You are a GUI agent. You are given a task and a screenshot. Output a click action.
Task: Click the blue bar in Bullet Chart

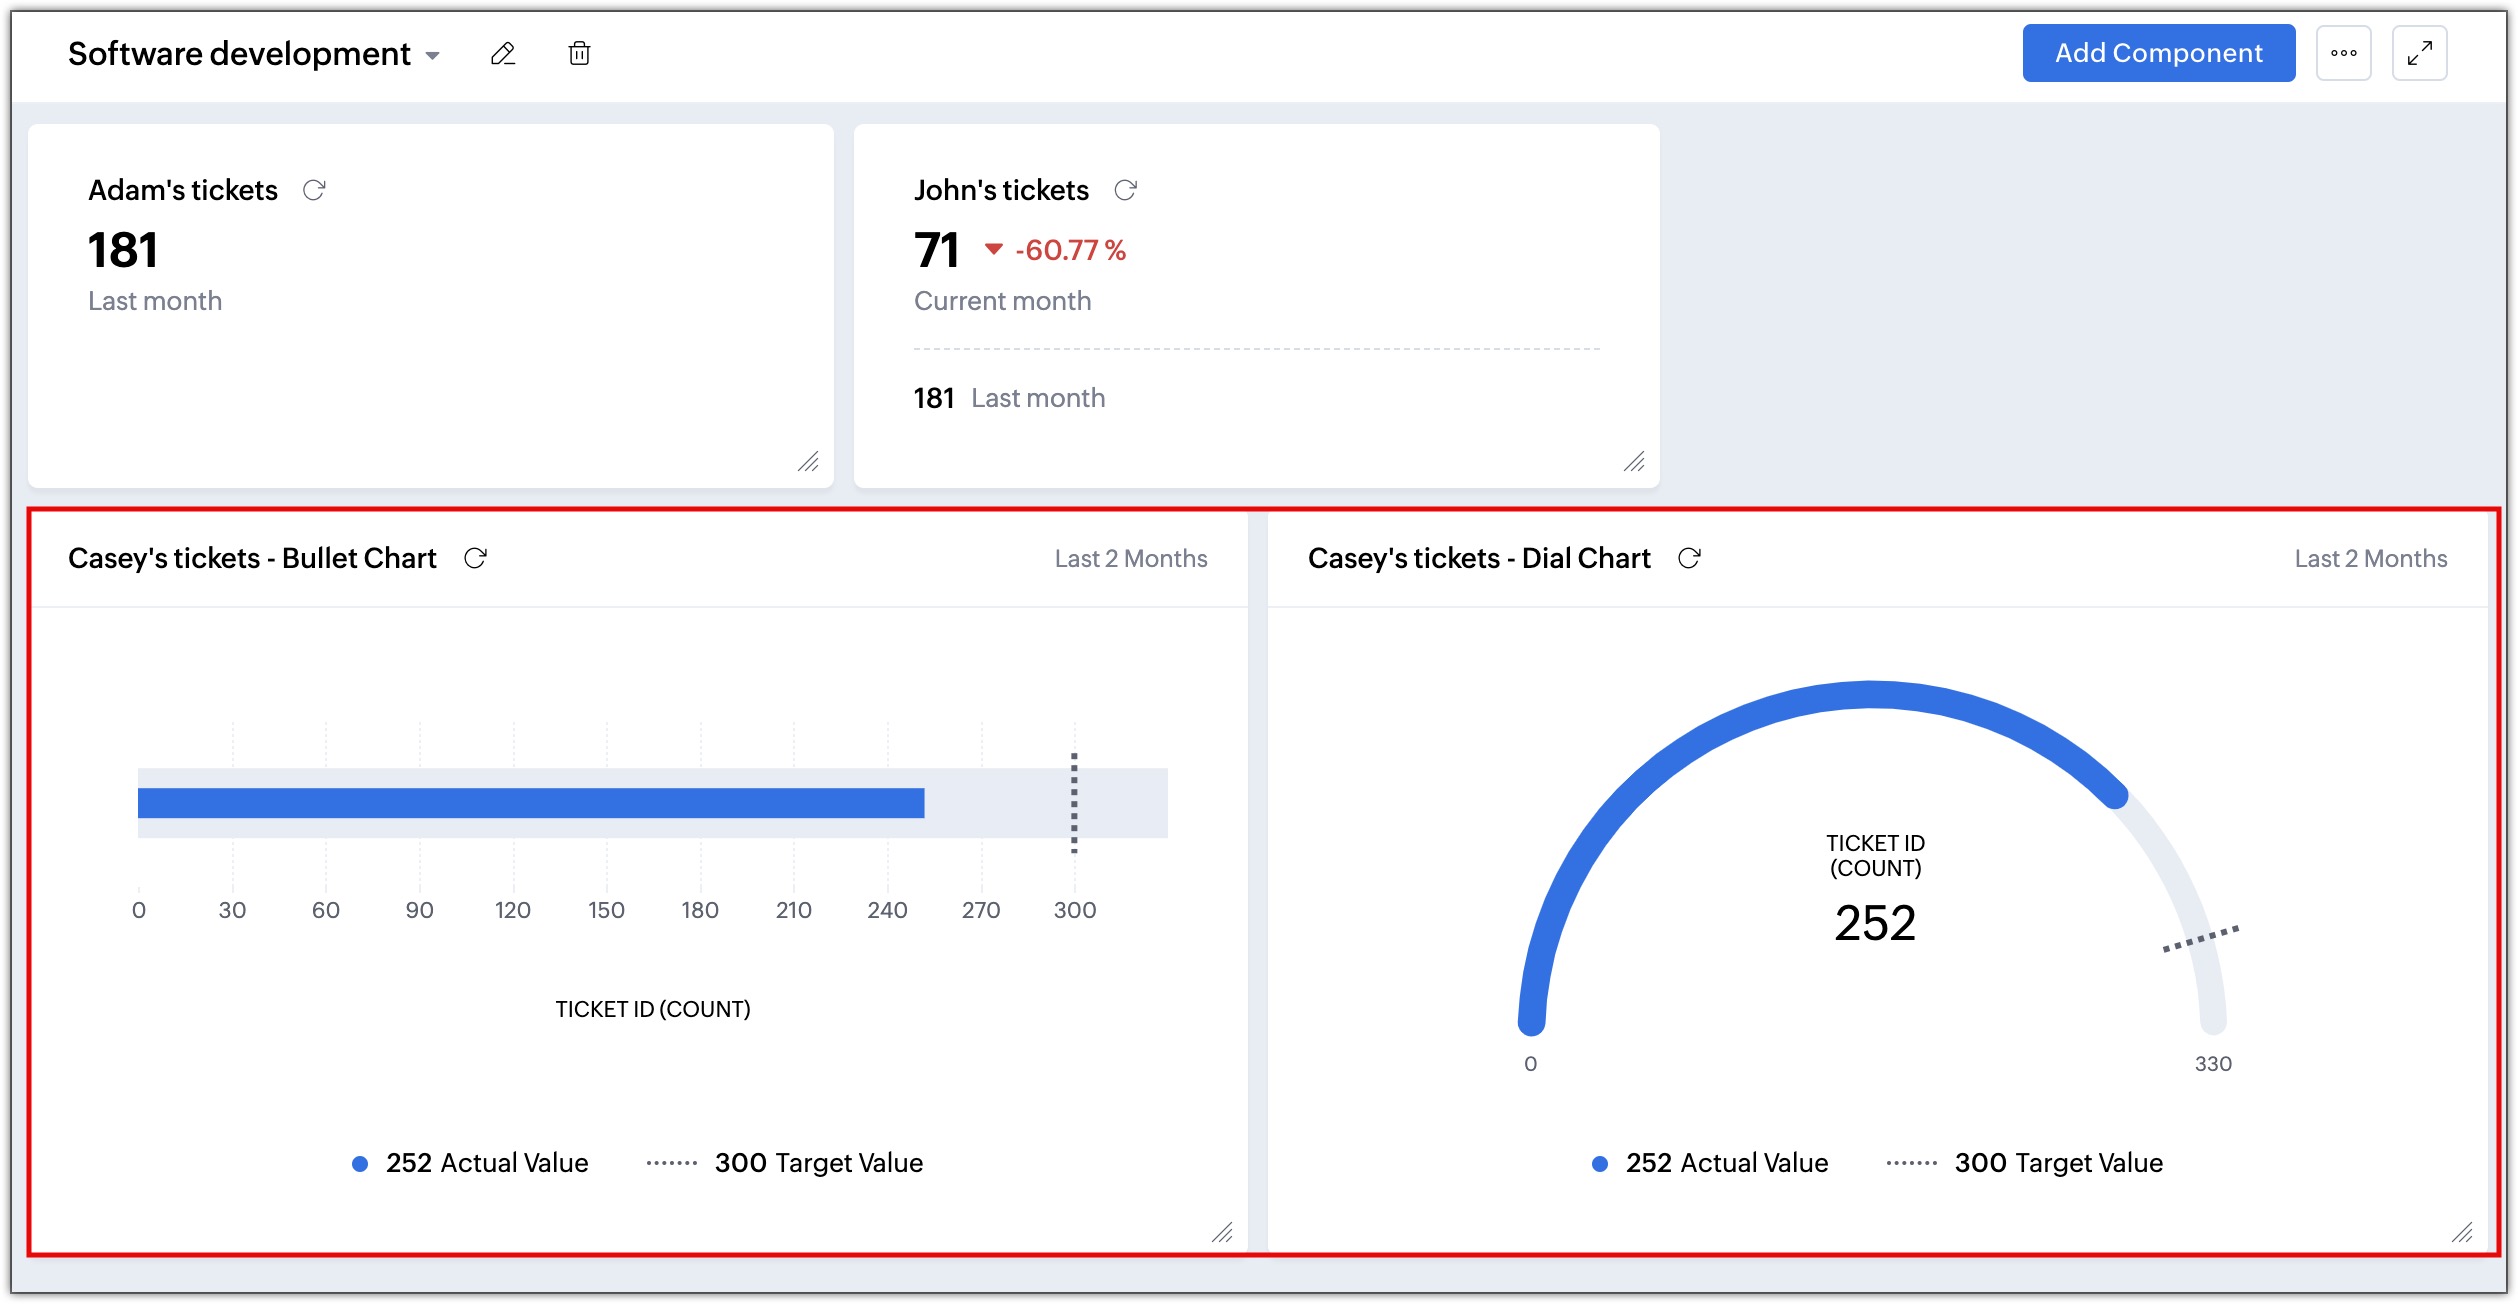click(530, 803)
